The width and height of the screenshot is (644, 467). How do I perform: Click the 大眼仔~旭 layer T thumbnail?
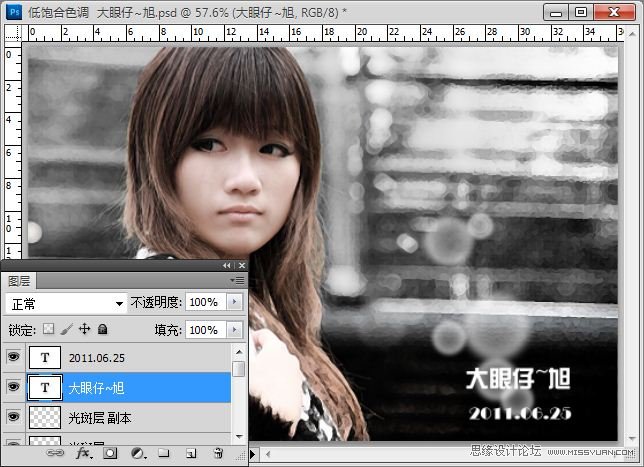[45, 387]
